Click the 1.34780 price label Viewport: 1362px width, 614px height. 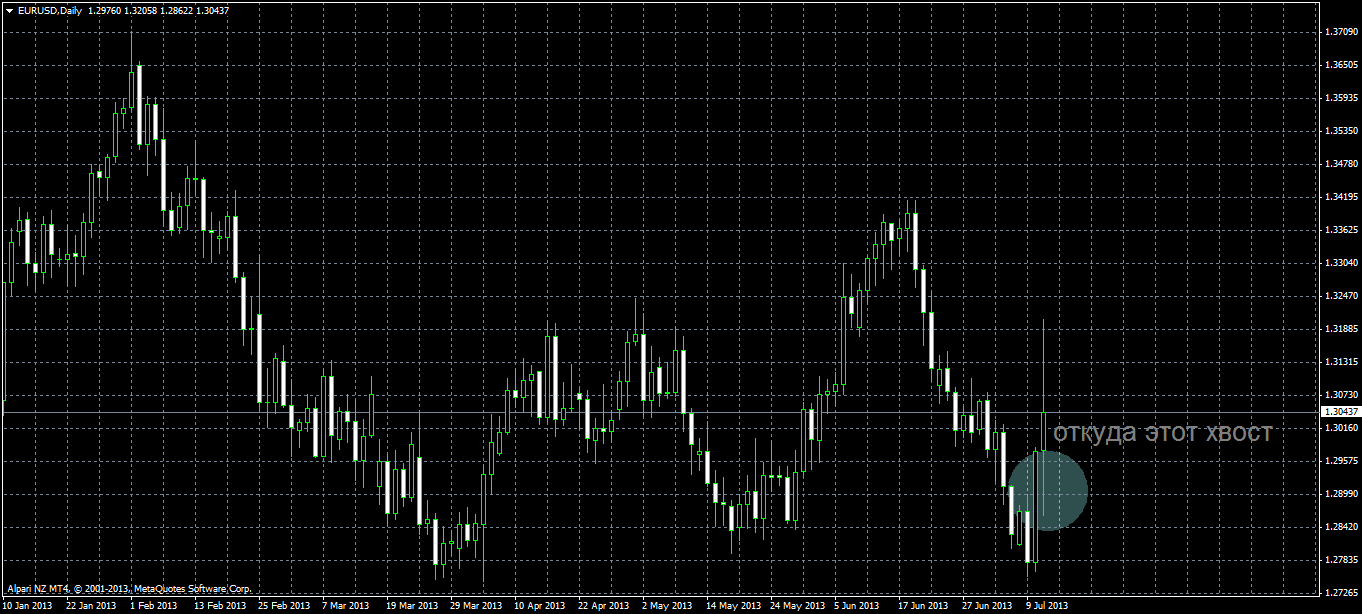(1340, 164)
